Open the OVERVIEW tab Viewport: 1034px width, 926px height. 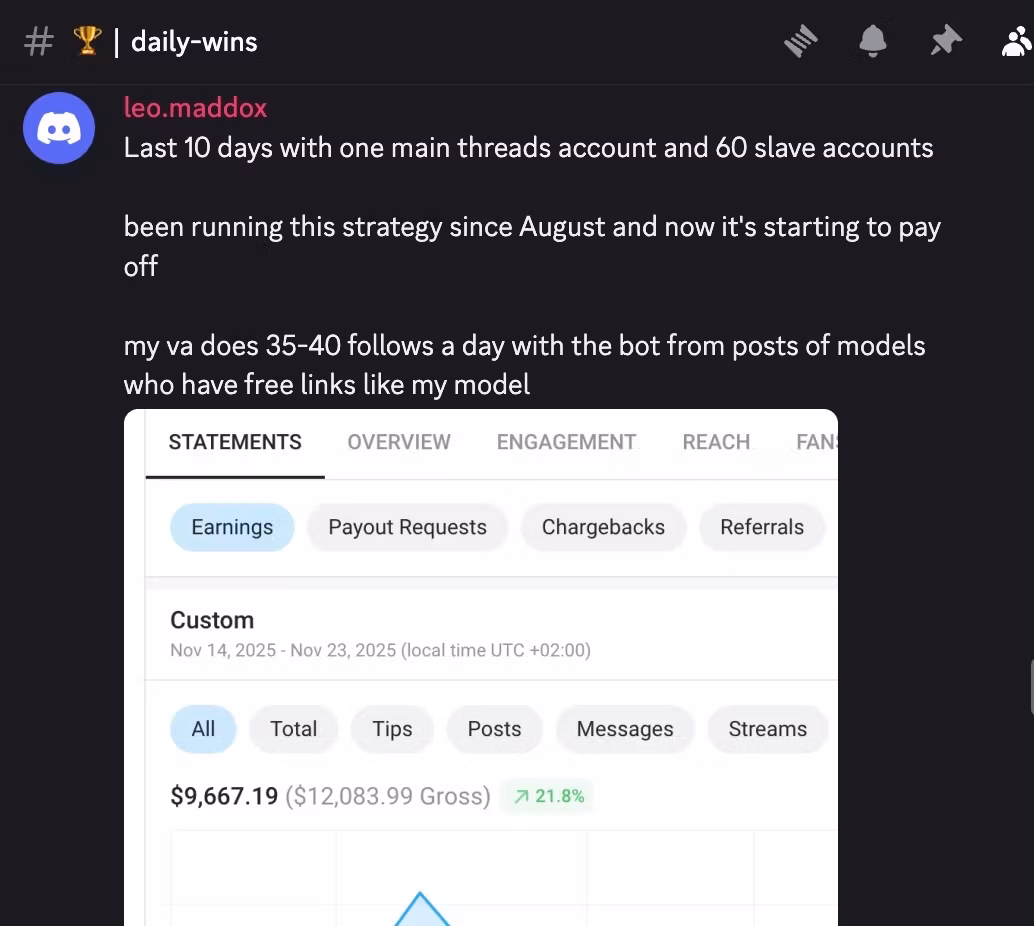(399, 442)
